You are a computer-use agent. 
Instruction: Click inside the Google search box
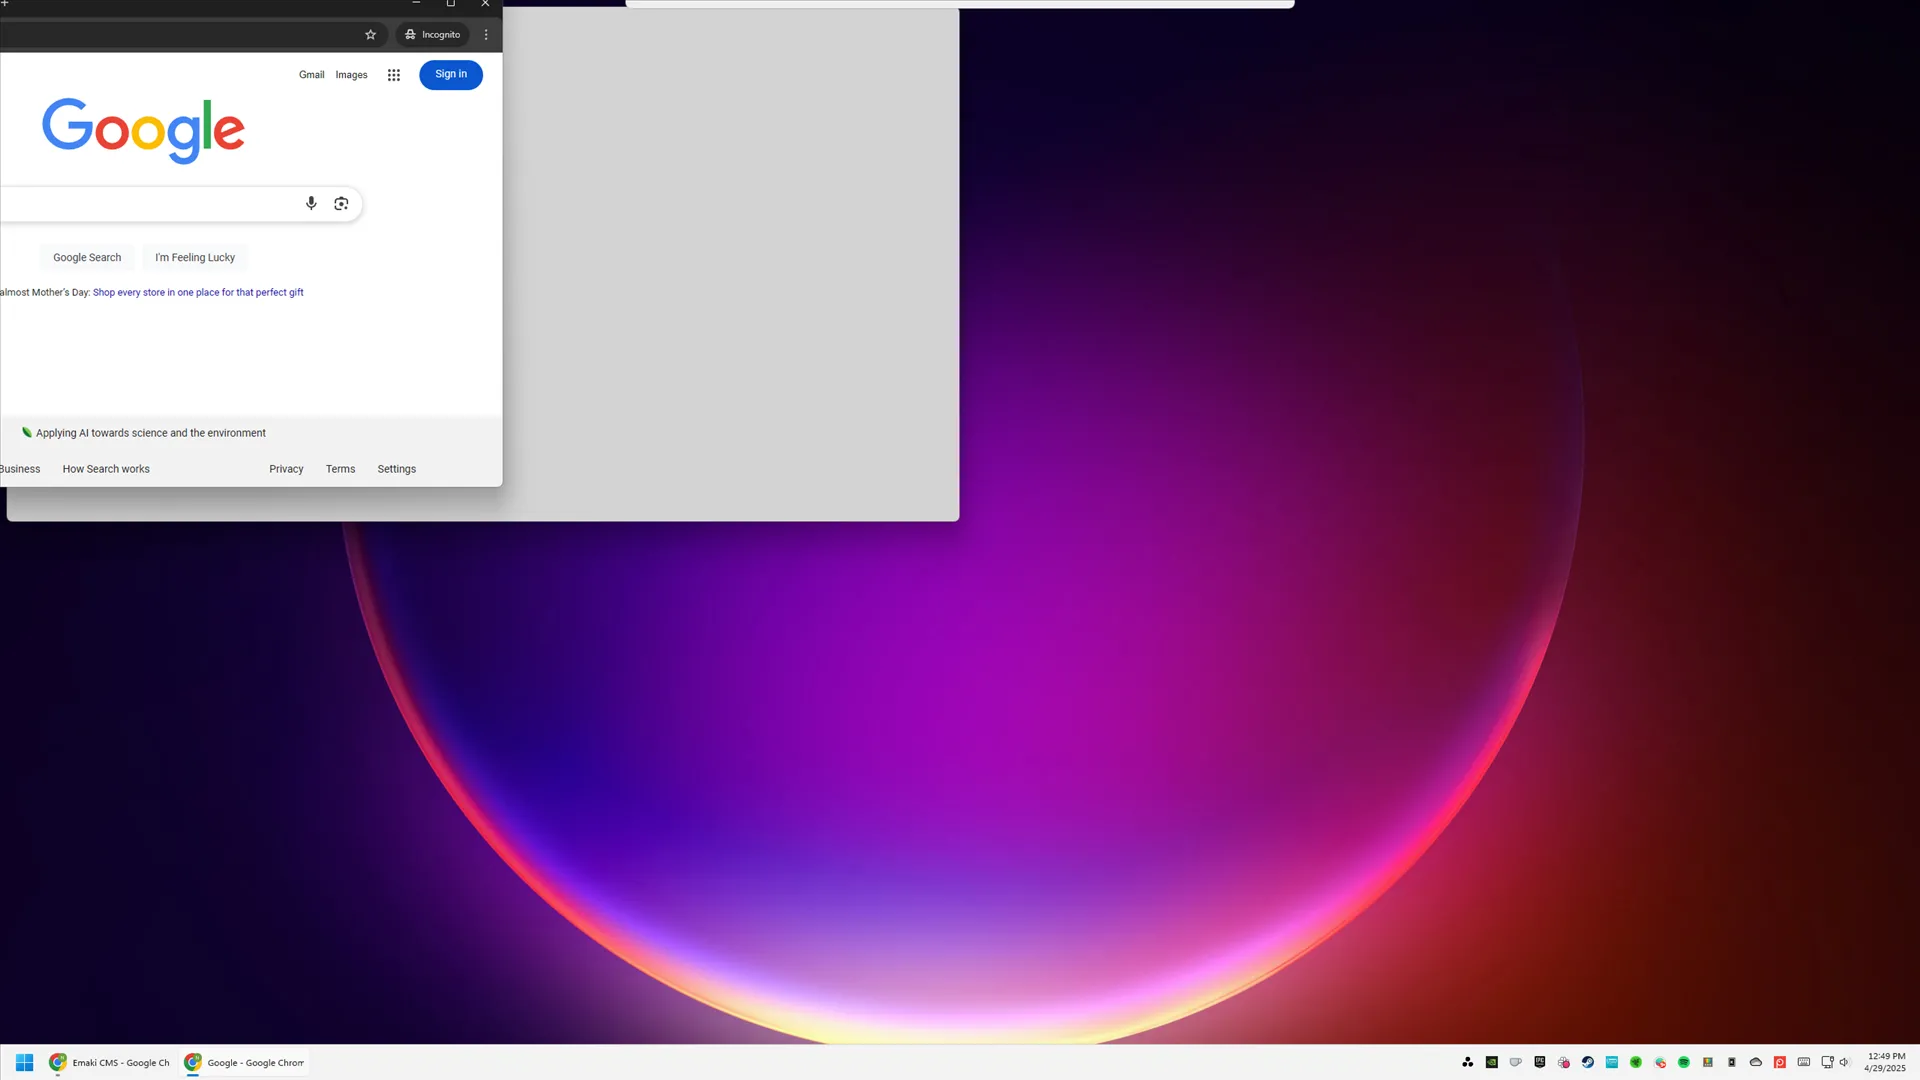coord(150,203)
